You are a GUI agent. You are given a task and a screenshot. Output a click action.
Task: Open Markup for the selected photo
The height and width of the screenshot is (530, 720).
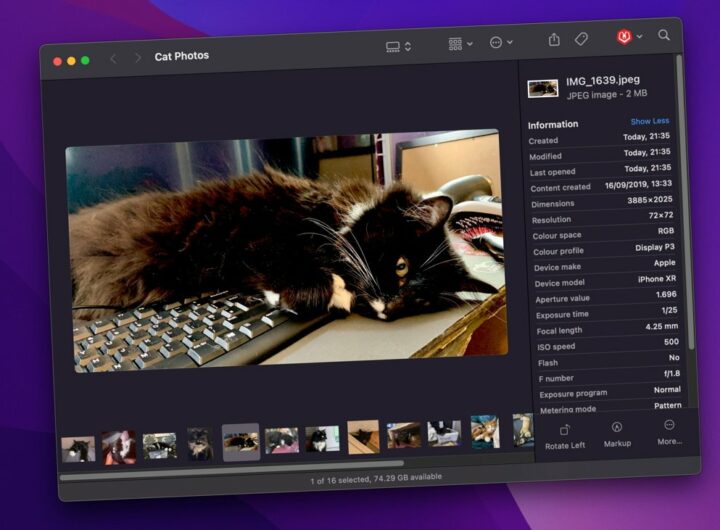click(x=617, y=433)
